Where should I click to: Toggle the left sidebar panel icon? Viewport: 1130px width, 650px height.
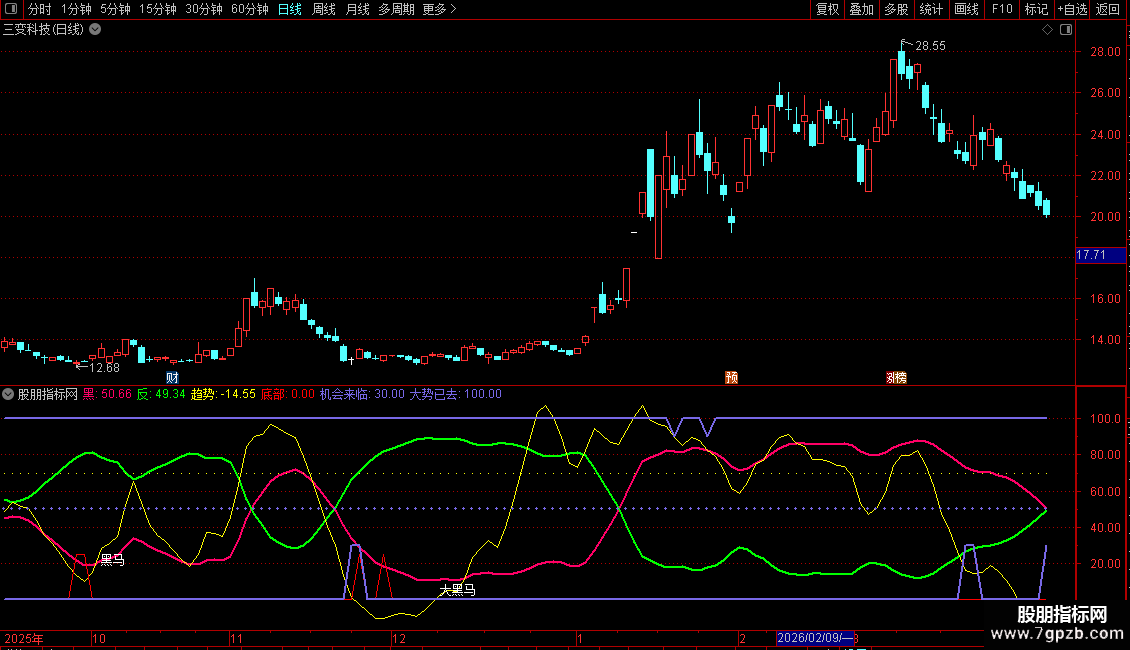(10, 9)
